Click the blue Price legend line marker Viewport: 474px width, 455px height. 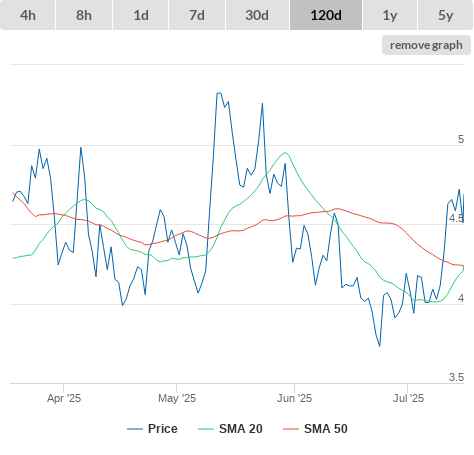click(x=135, y=429)
